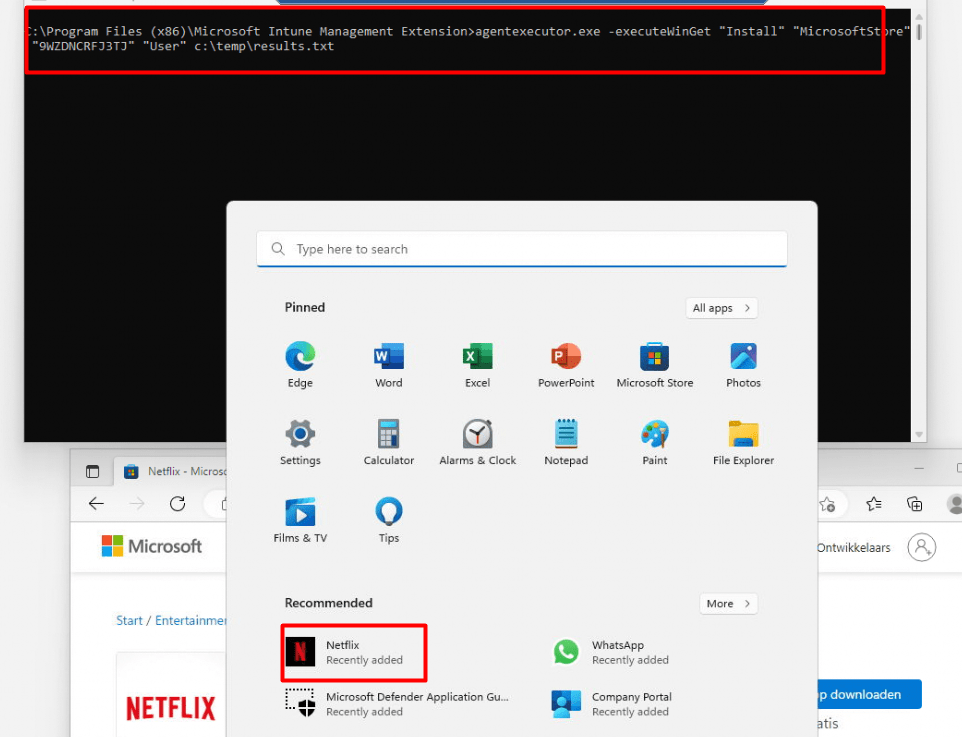Launch Word from the Start menu

[x=388, y=365]
